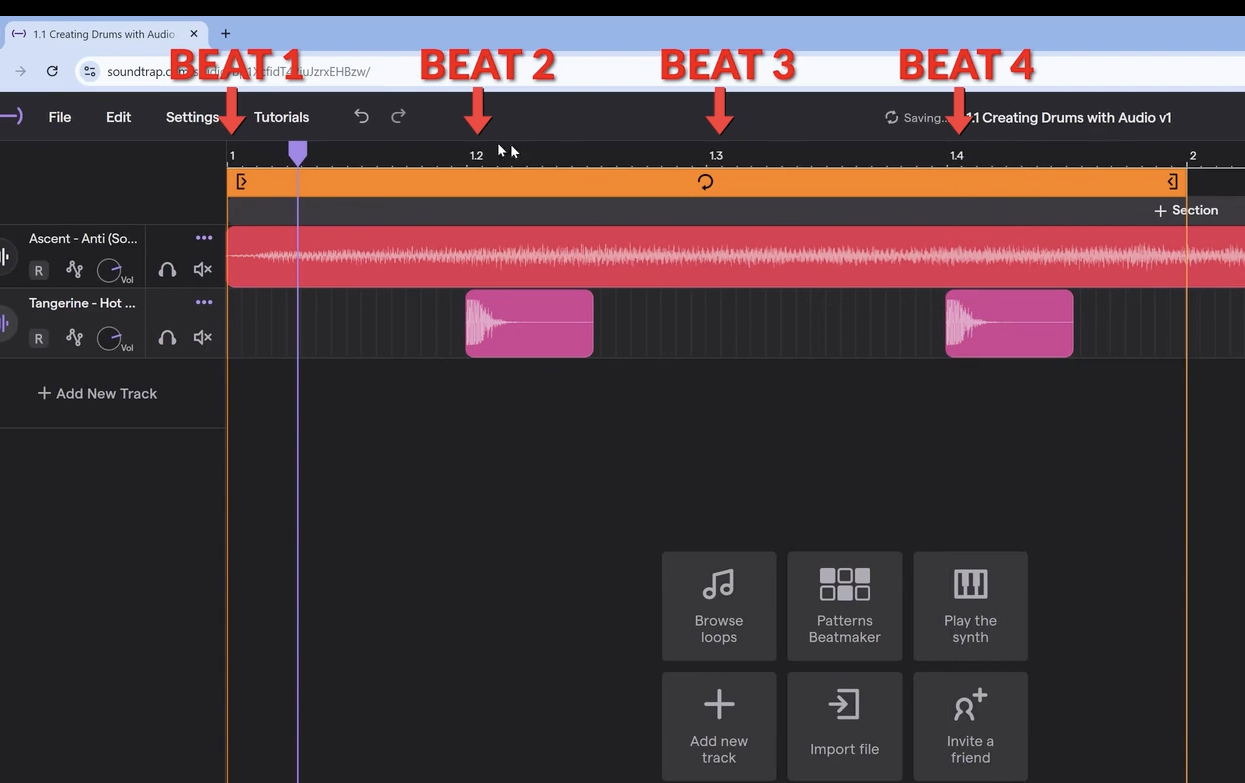The image size is (1245, 783).
Task: Click Play the synth
Action: coord(970,606)
